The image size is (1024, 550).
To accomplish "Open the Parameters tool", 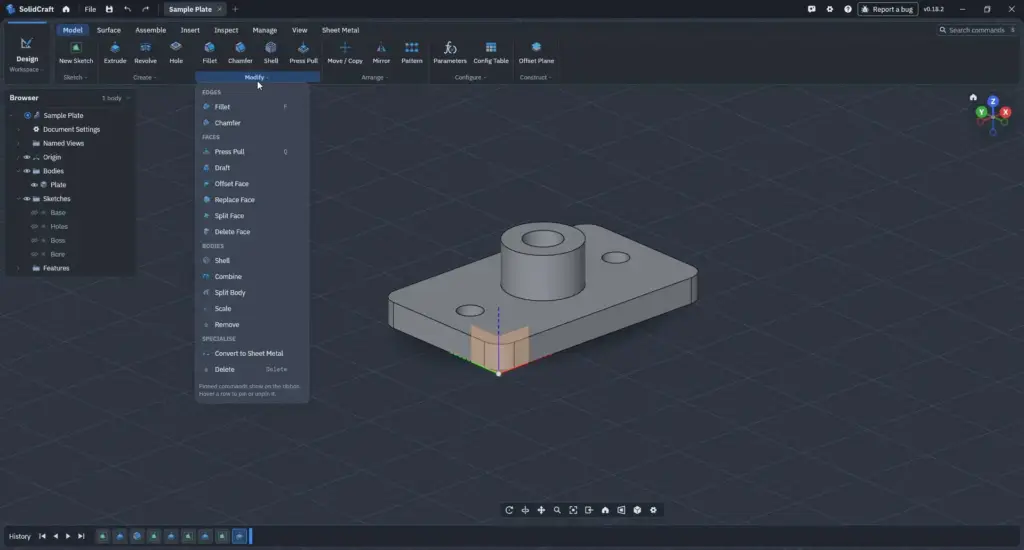I will [x=450, y=52].
